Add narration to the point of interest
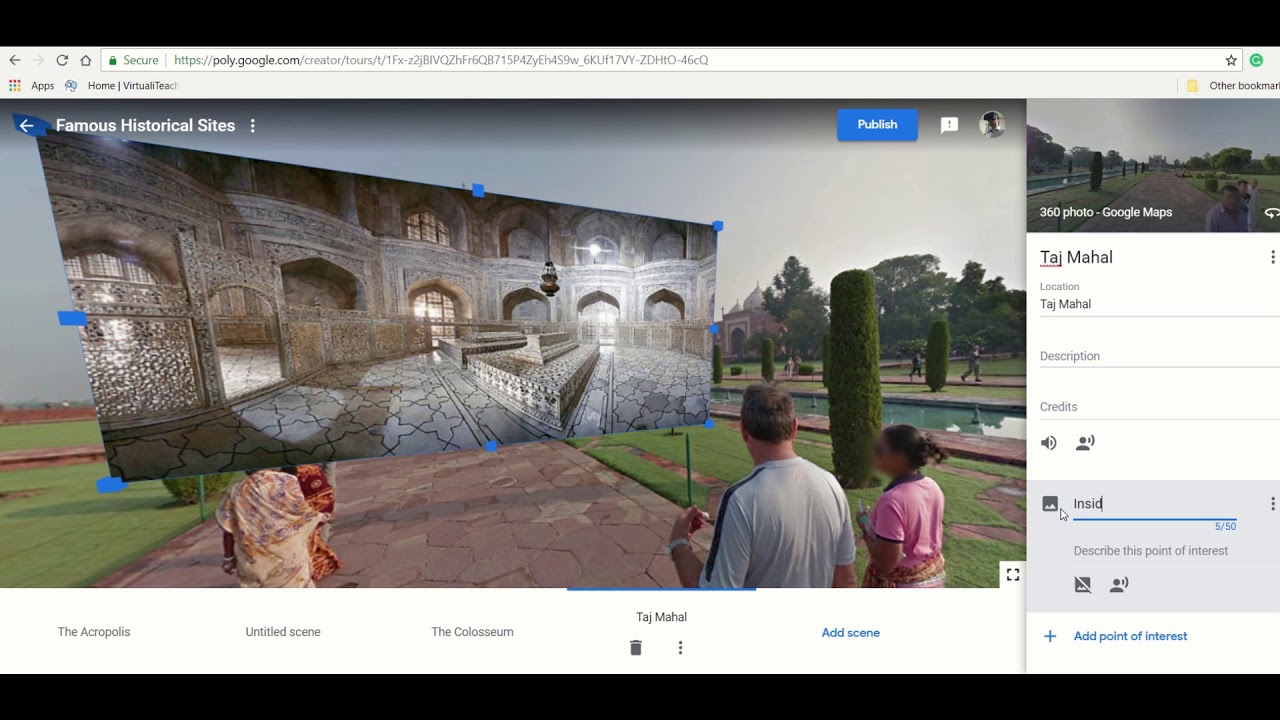The width and height of the screenshot is (1280, 720). (x=1119, y=584)
